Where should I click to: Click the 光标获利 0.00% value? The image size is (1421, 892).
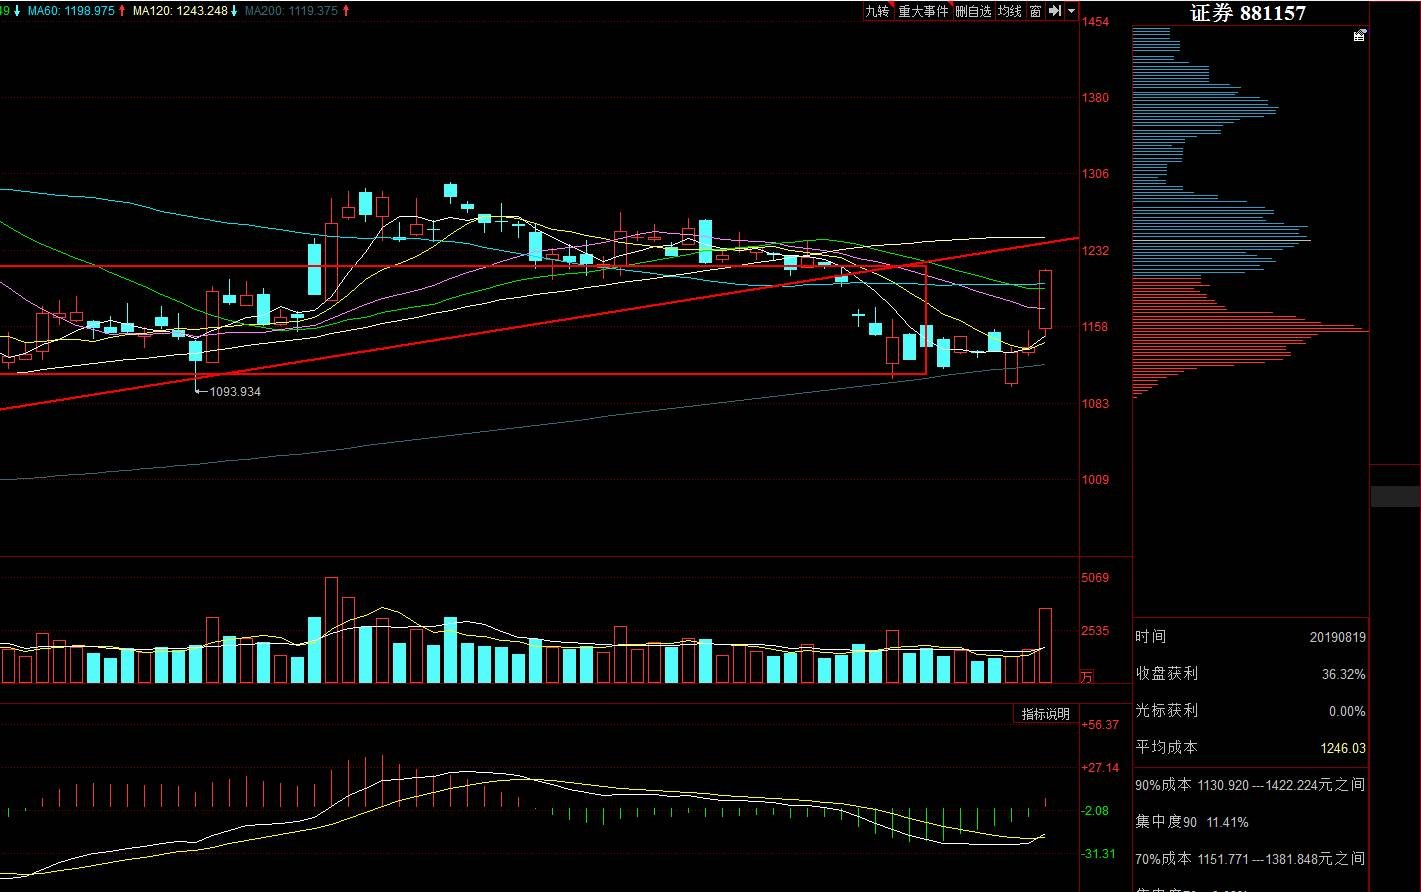pyautogui.click(x=1345, y=712)
